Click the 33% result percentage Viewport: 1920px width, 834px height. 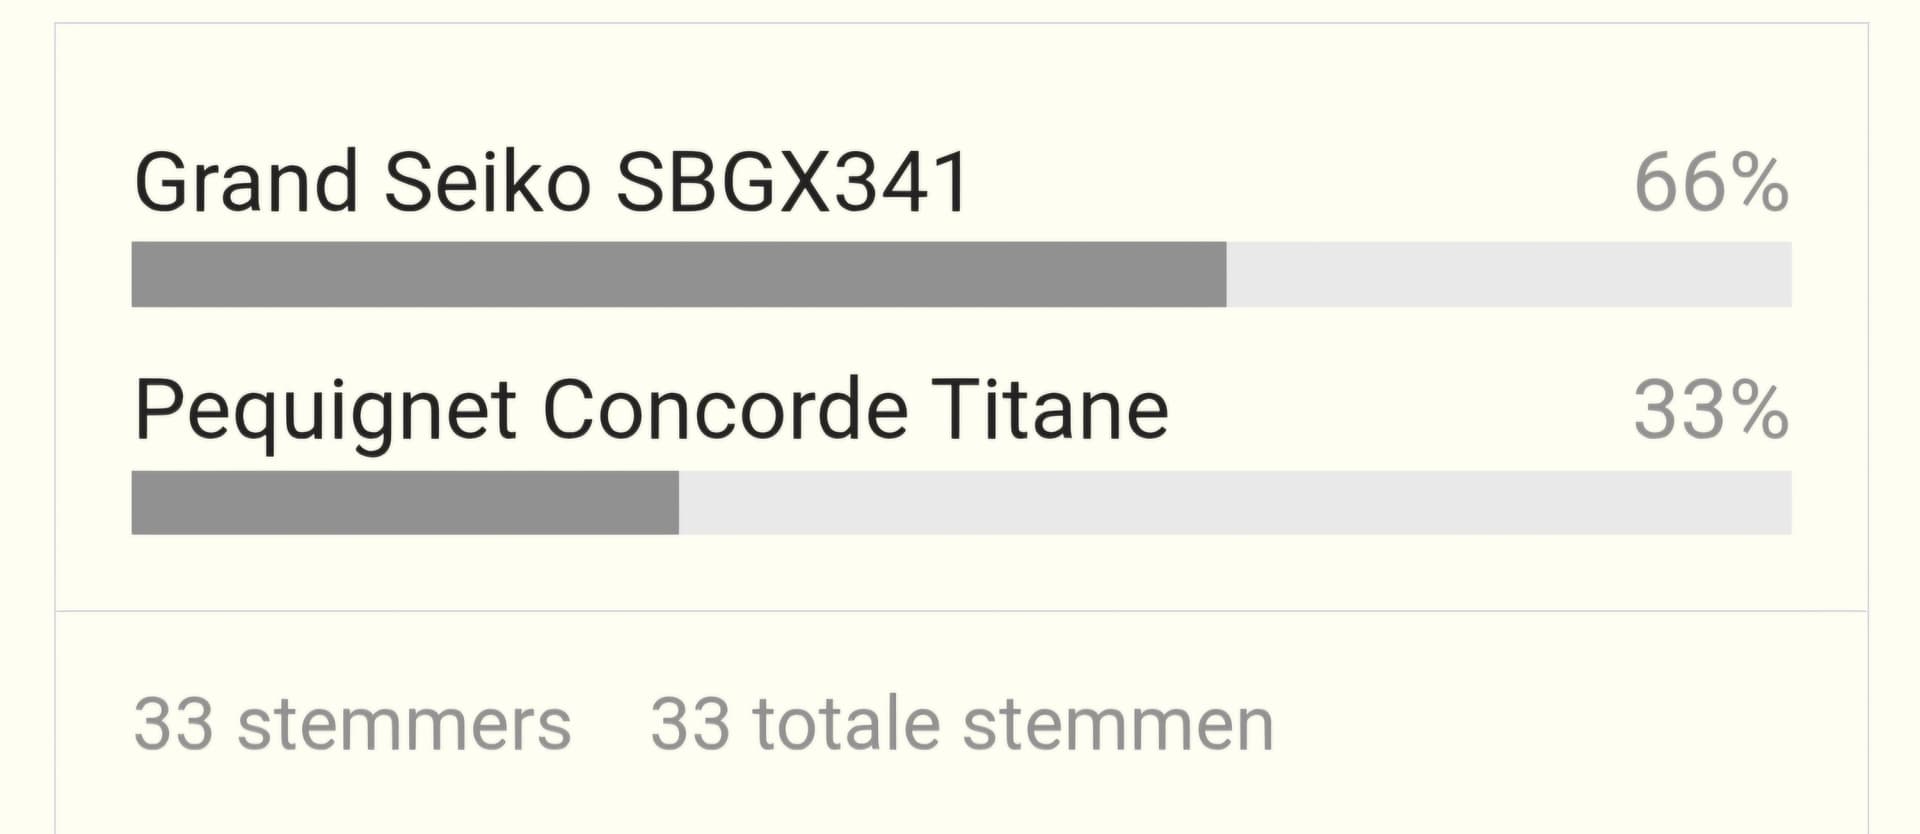pos(1710,410)
